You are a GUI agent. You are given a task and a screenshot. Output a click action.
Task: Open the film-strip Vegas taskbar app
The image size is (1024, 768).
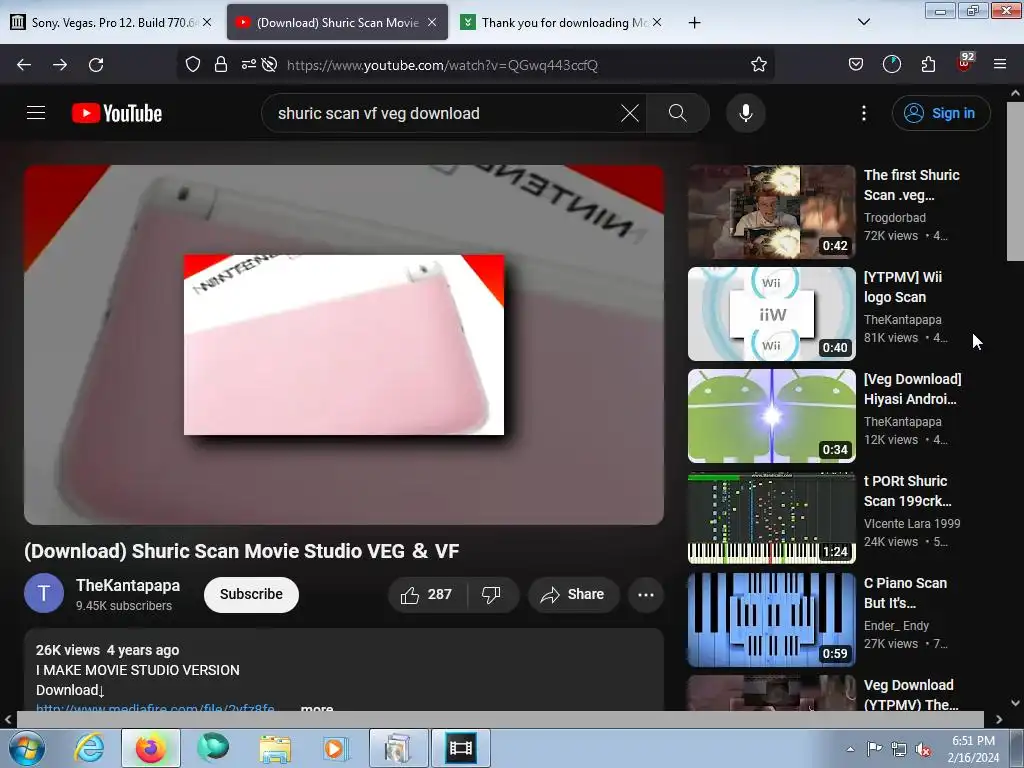point(460,748)
